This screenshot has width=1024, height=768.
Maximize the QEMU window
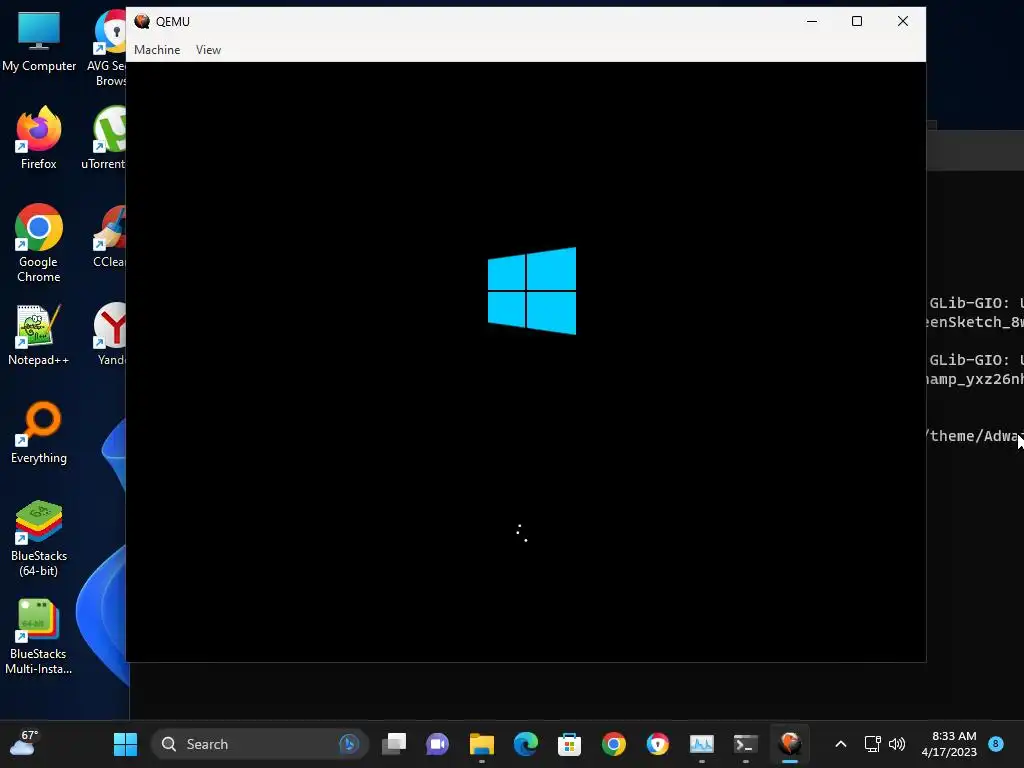pos(857,22)
